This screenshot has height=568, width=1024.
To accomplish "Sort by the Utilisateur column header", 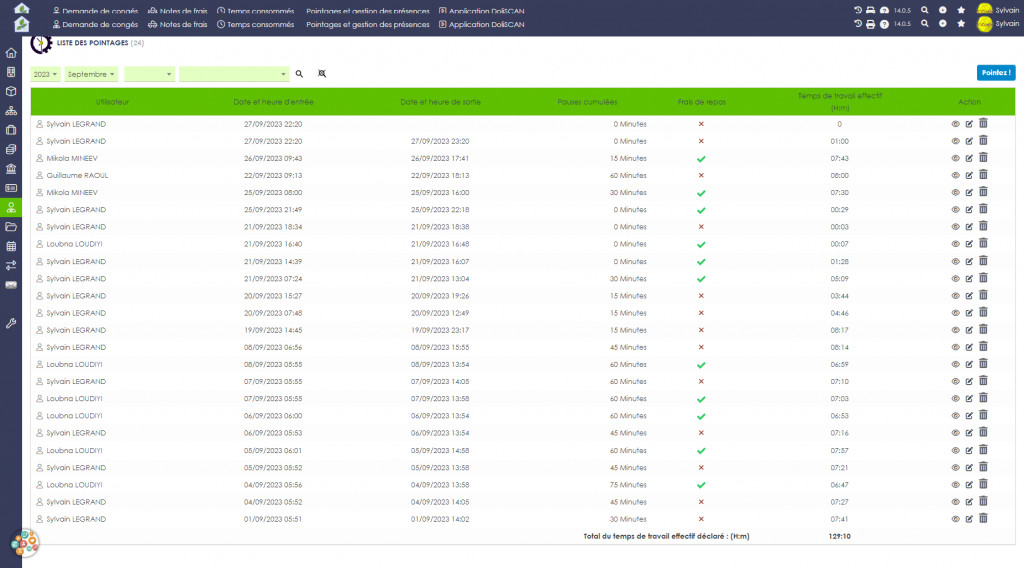I will tap(112, 102).
